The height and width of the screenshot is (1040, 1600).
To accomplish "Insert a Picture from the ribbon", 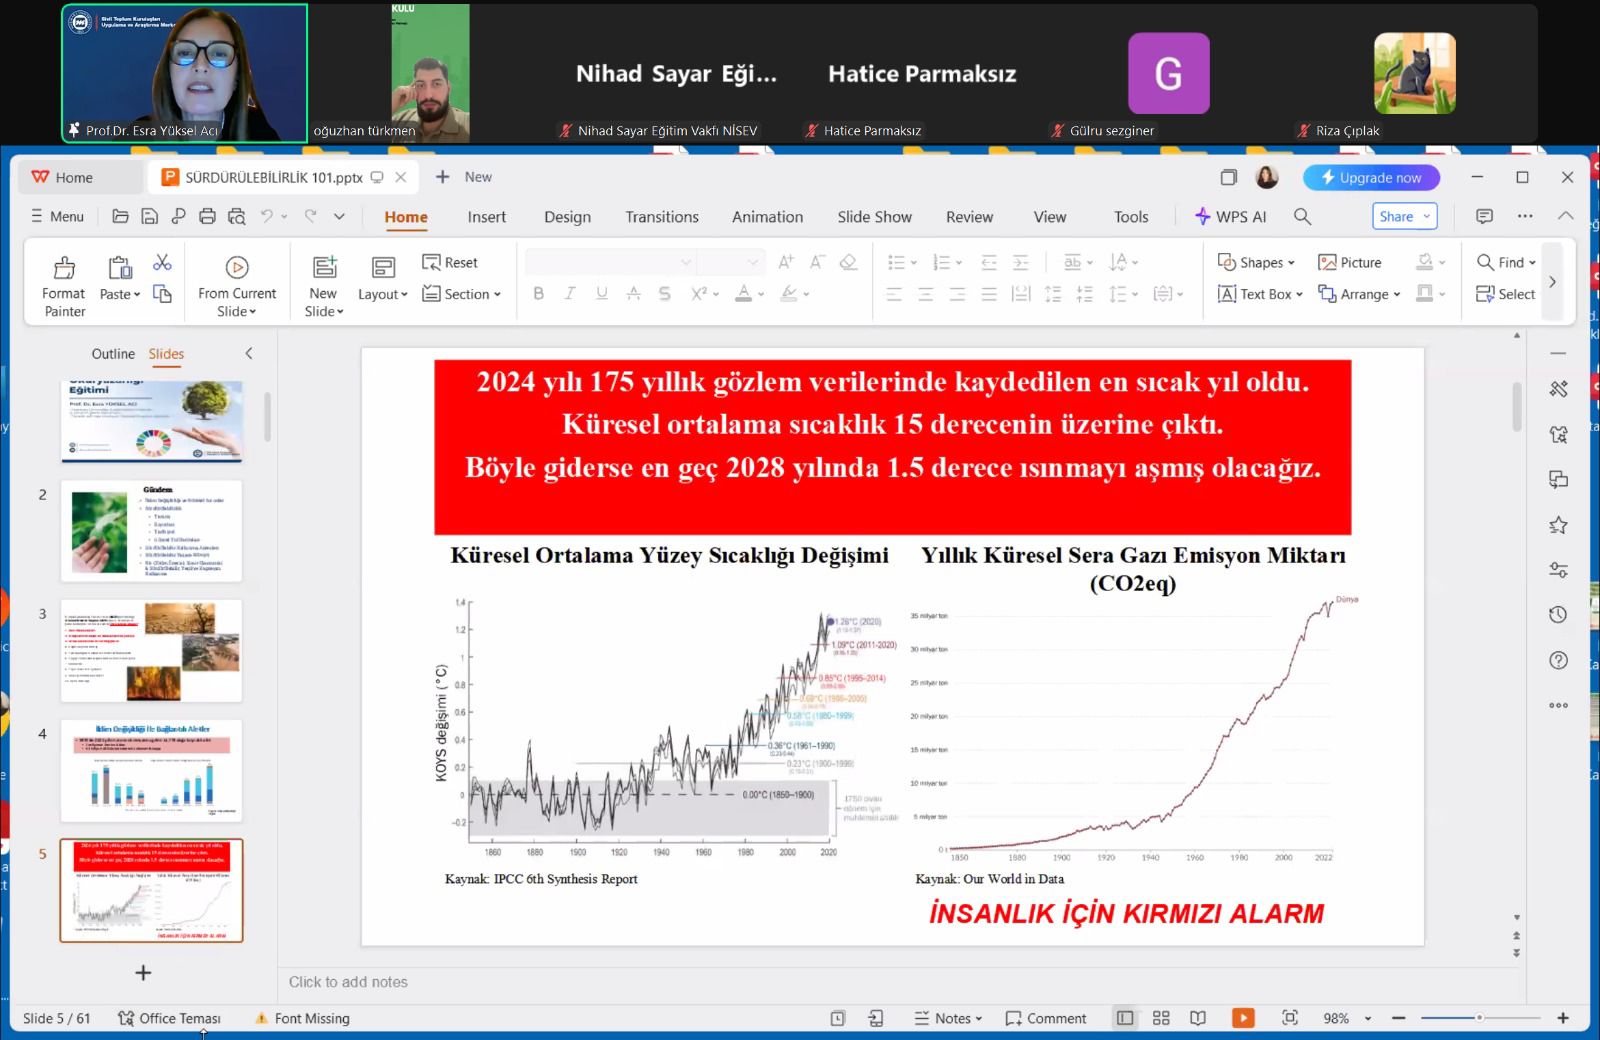I will tap(1349, 262).
